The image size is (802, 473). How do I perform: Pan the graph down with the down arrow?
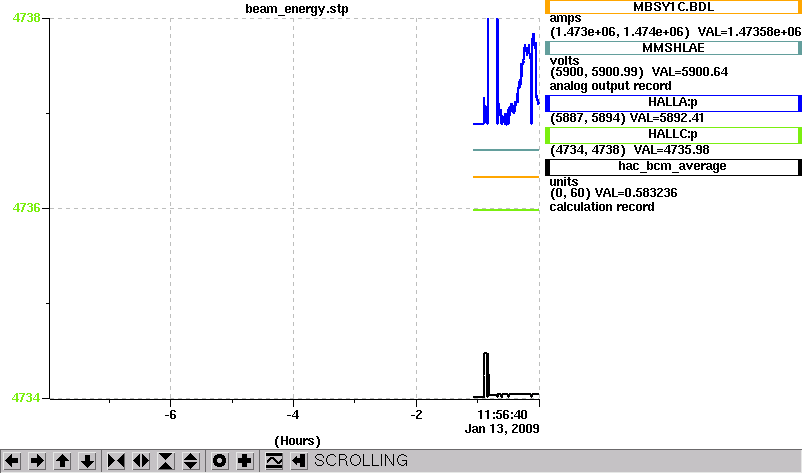[87, 461]
